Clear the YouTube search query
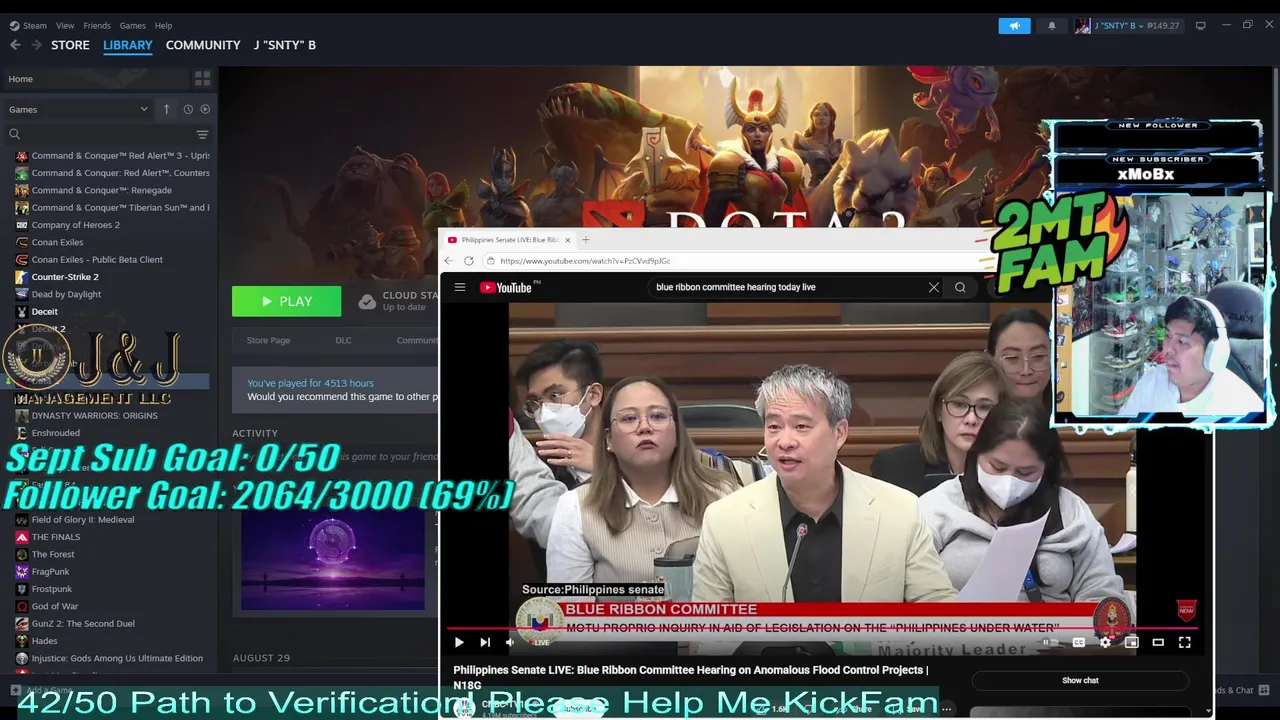The width and height of the screenshot is (1280, 720). pos(934,287)
